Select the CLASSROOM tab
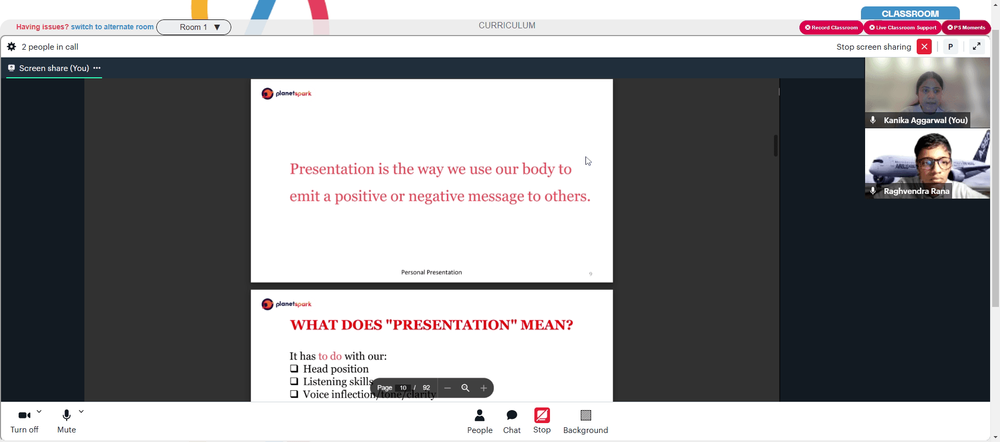Image resolution: width=1000 pixels, height=442 pixels. (910, 13)
